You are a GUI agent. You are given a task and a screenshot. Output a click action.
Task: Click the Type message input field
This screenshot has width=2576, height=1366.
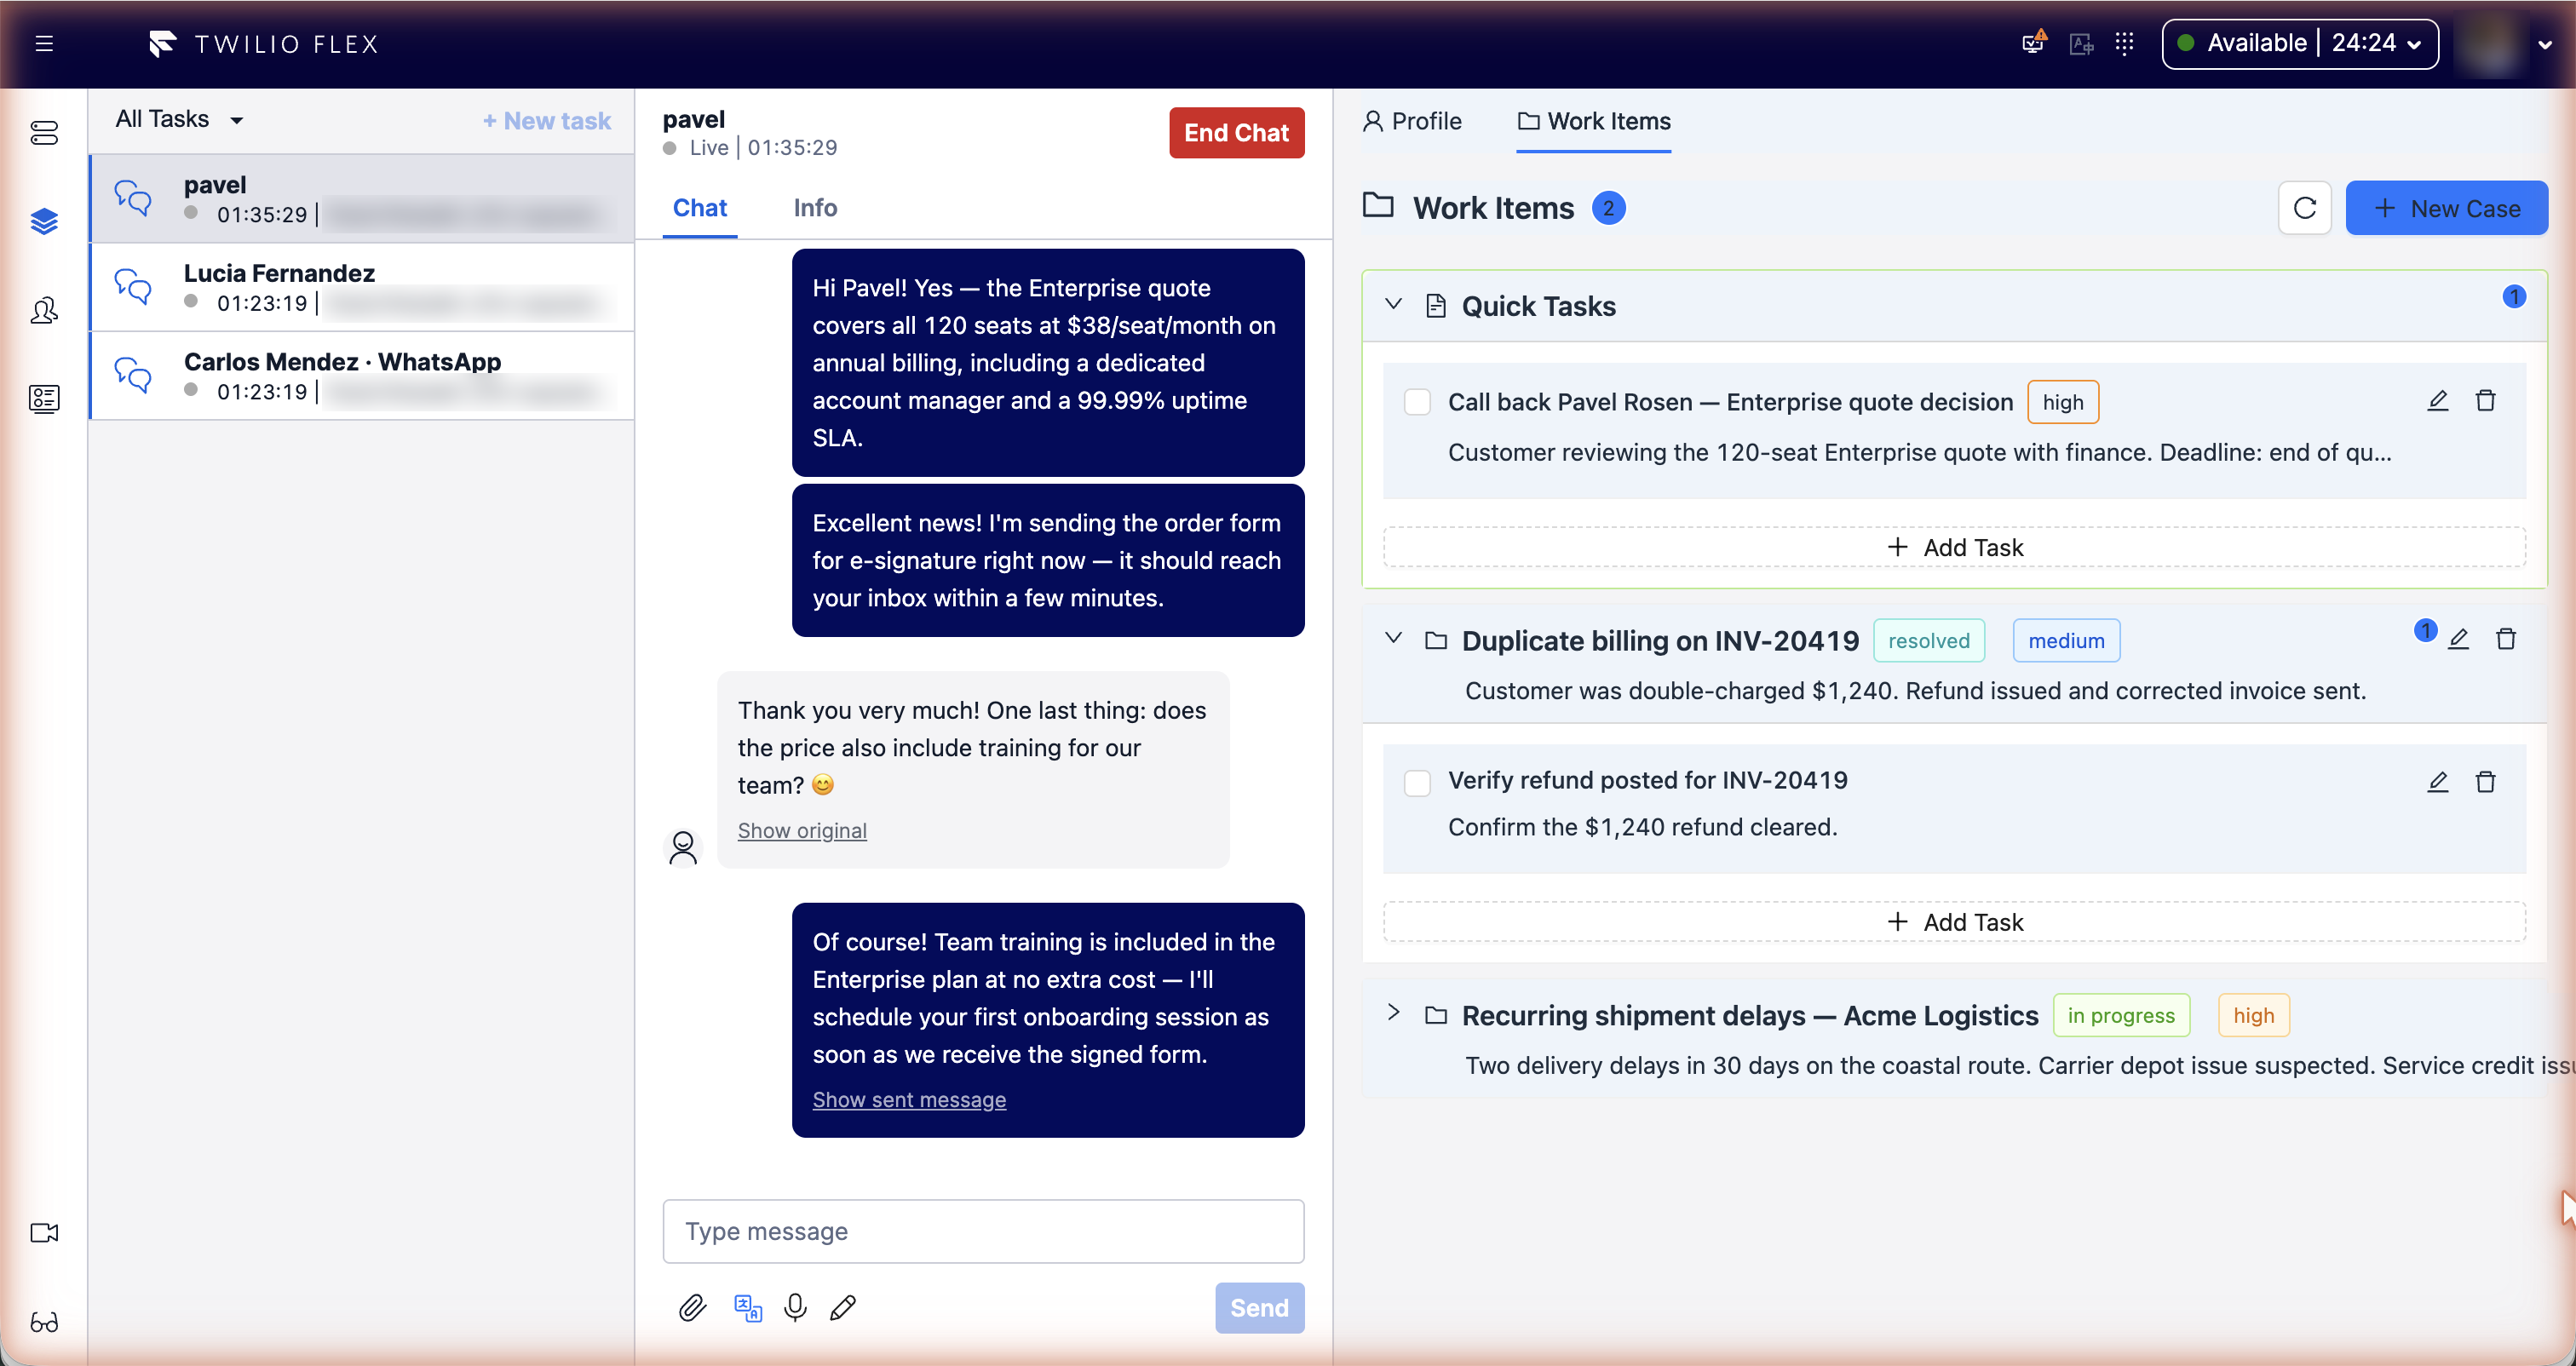[983, 1232]
